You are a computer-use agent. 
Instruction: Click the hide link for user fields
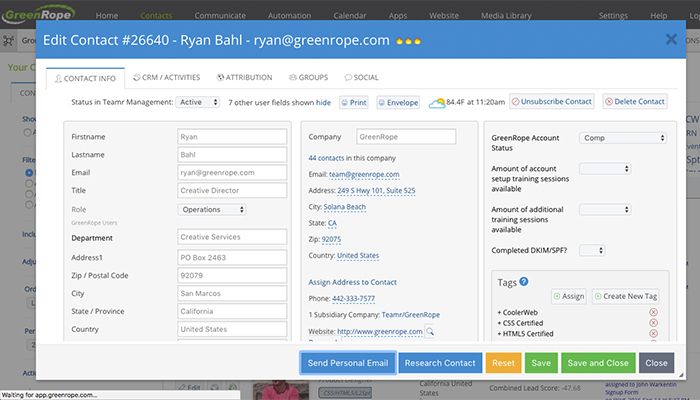point(323,102)
